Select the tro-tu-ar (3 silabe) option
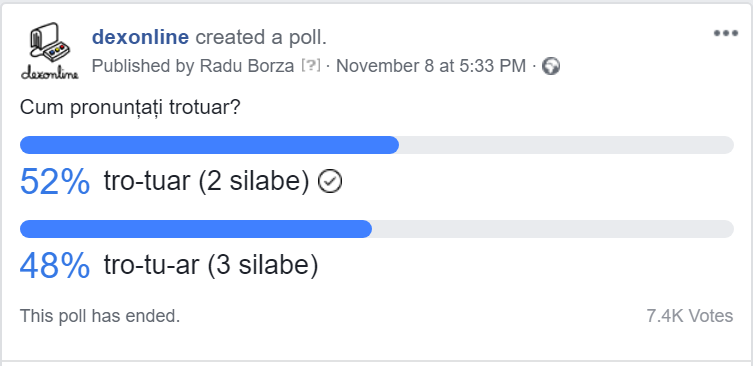753x366 pixels. [x=211, y=266]
